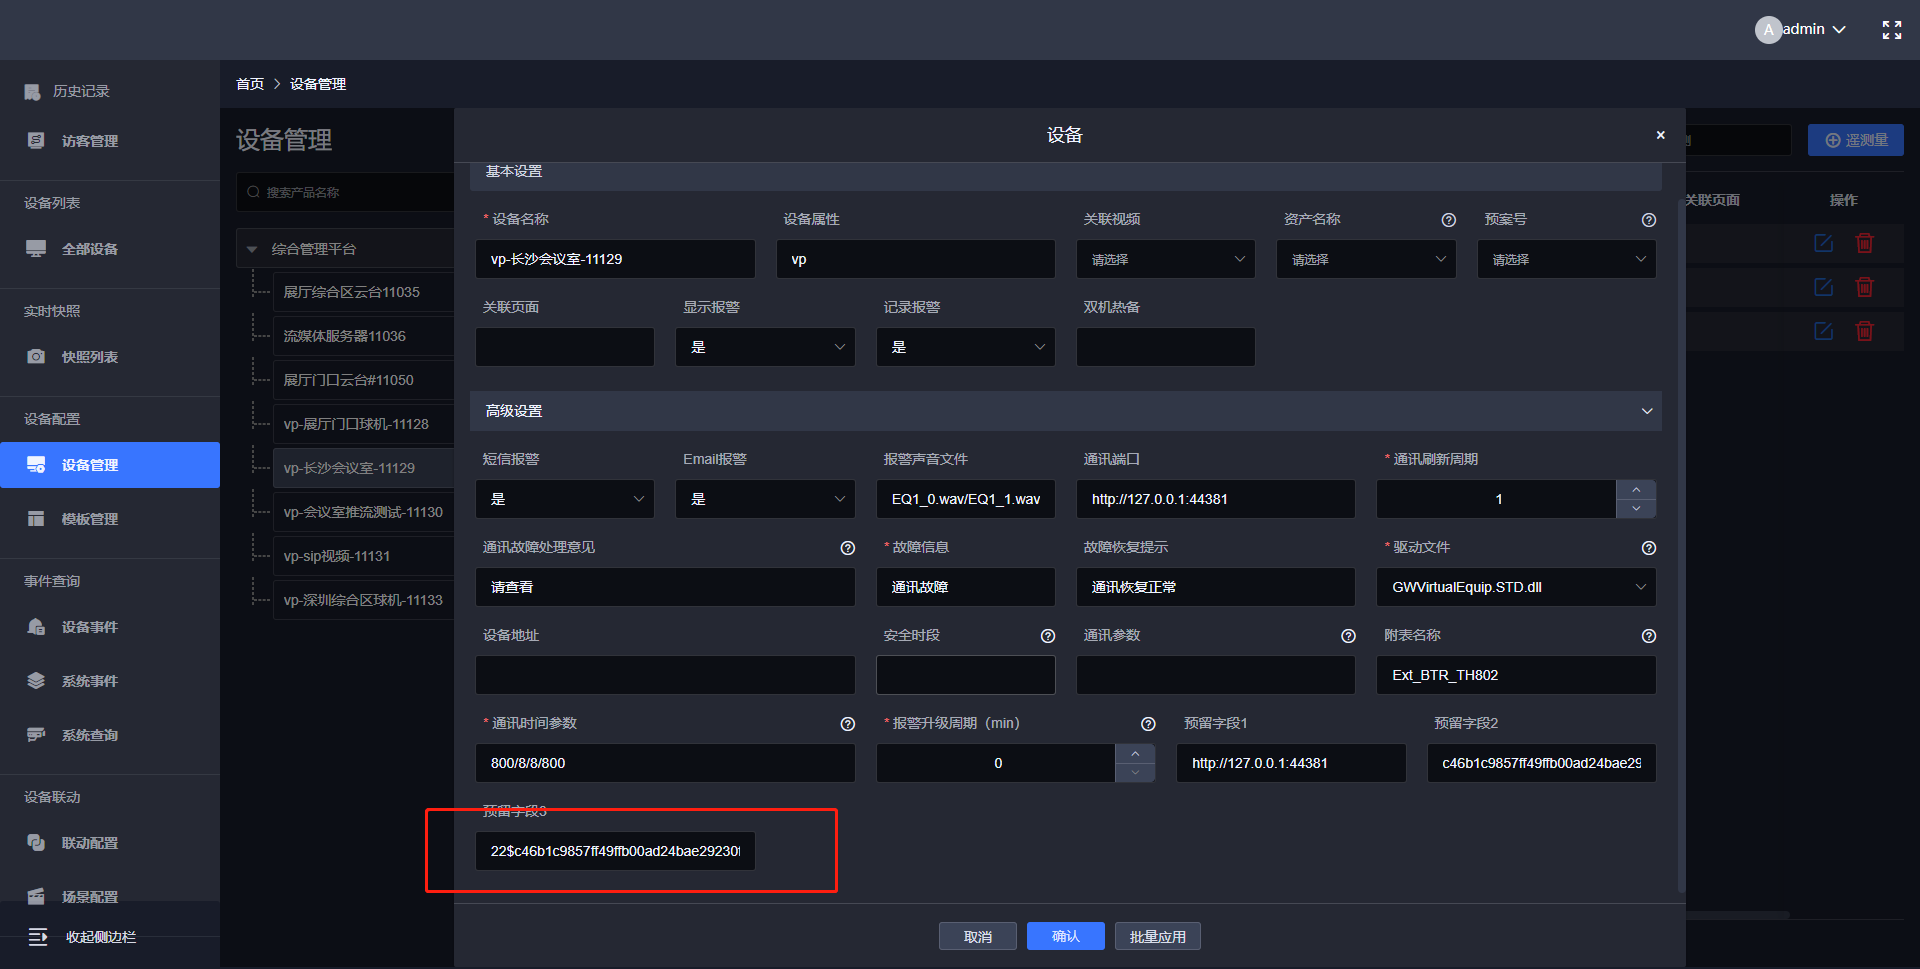
Task: Click the help icon next to 预案号
Action: (x=1648, y=220)
